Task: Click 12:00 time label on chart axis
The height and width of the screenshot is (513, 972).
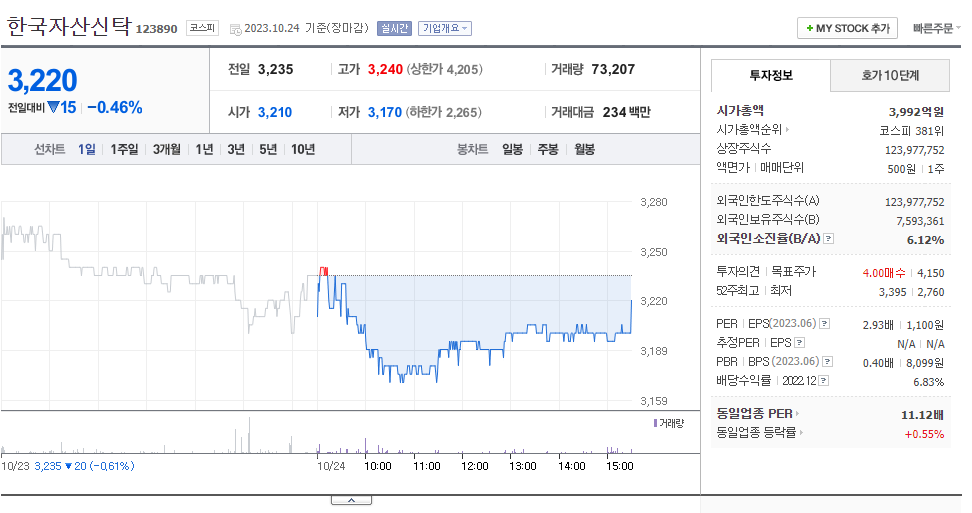Action: (475, 466)
